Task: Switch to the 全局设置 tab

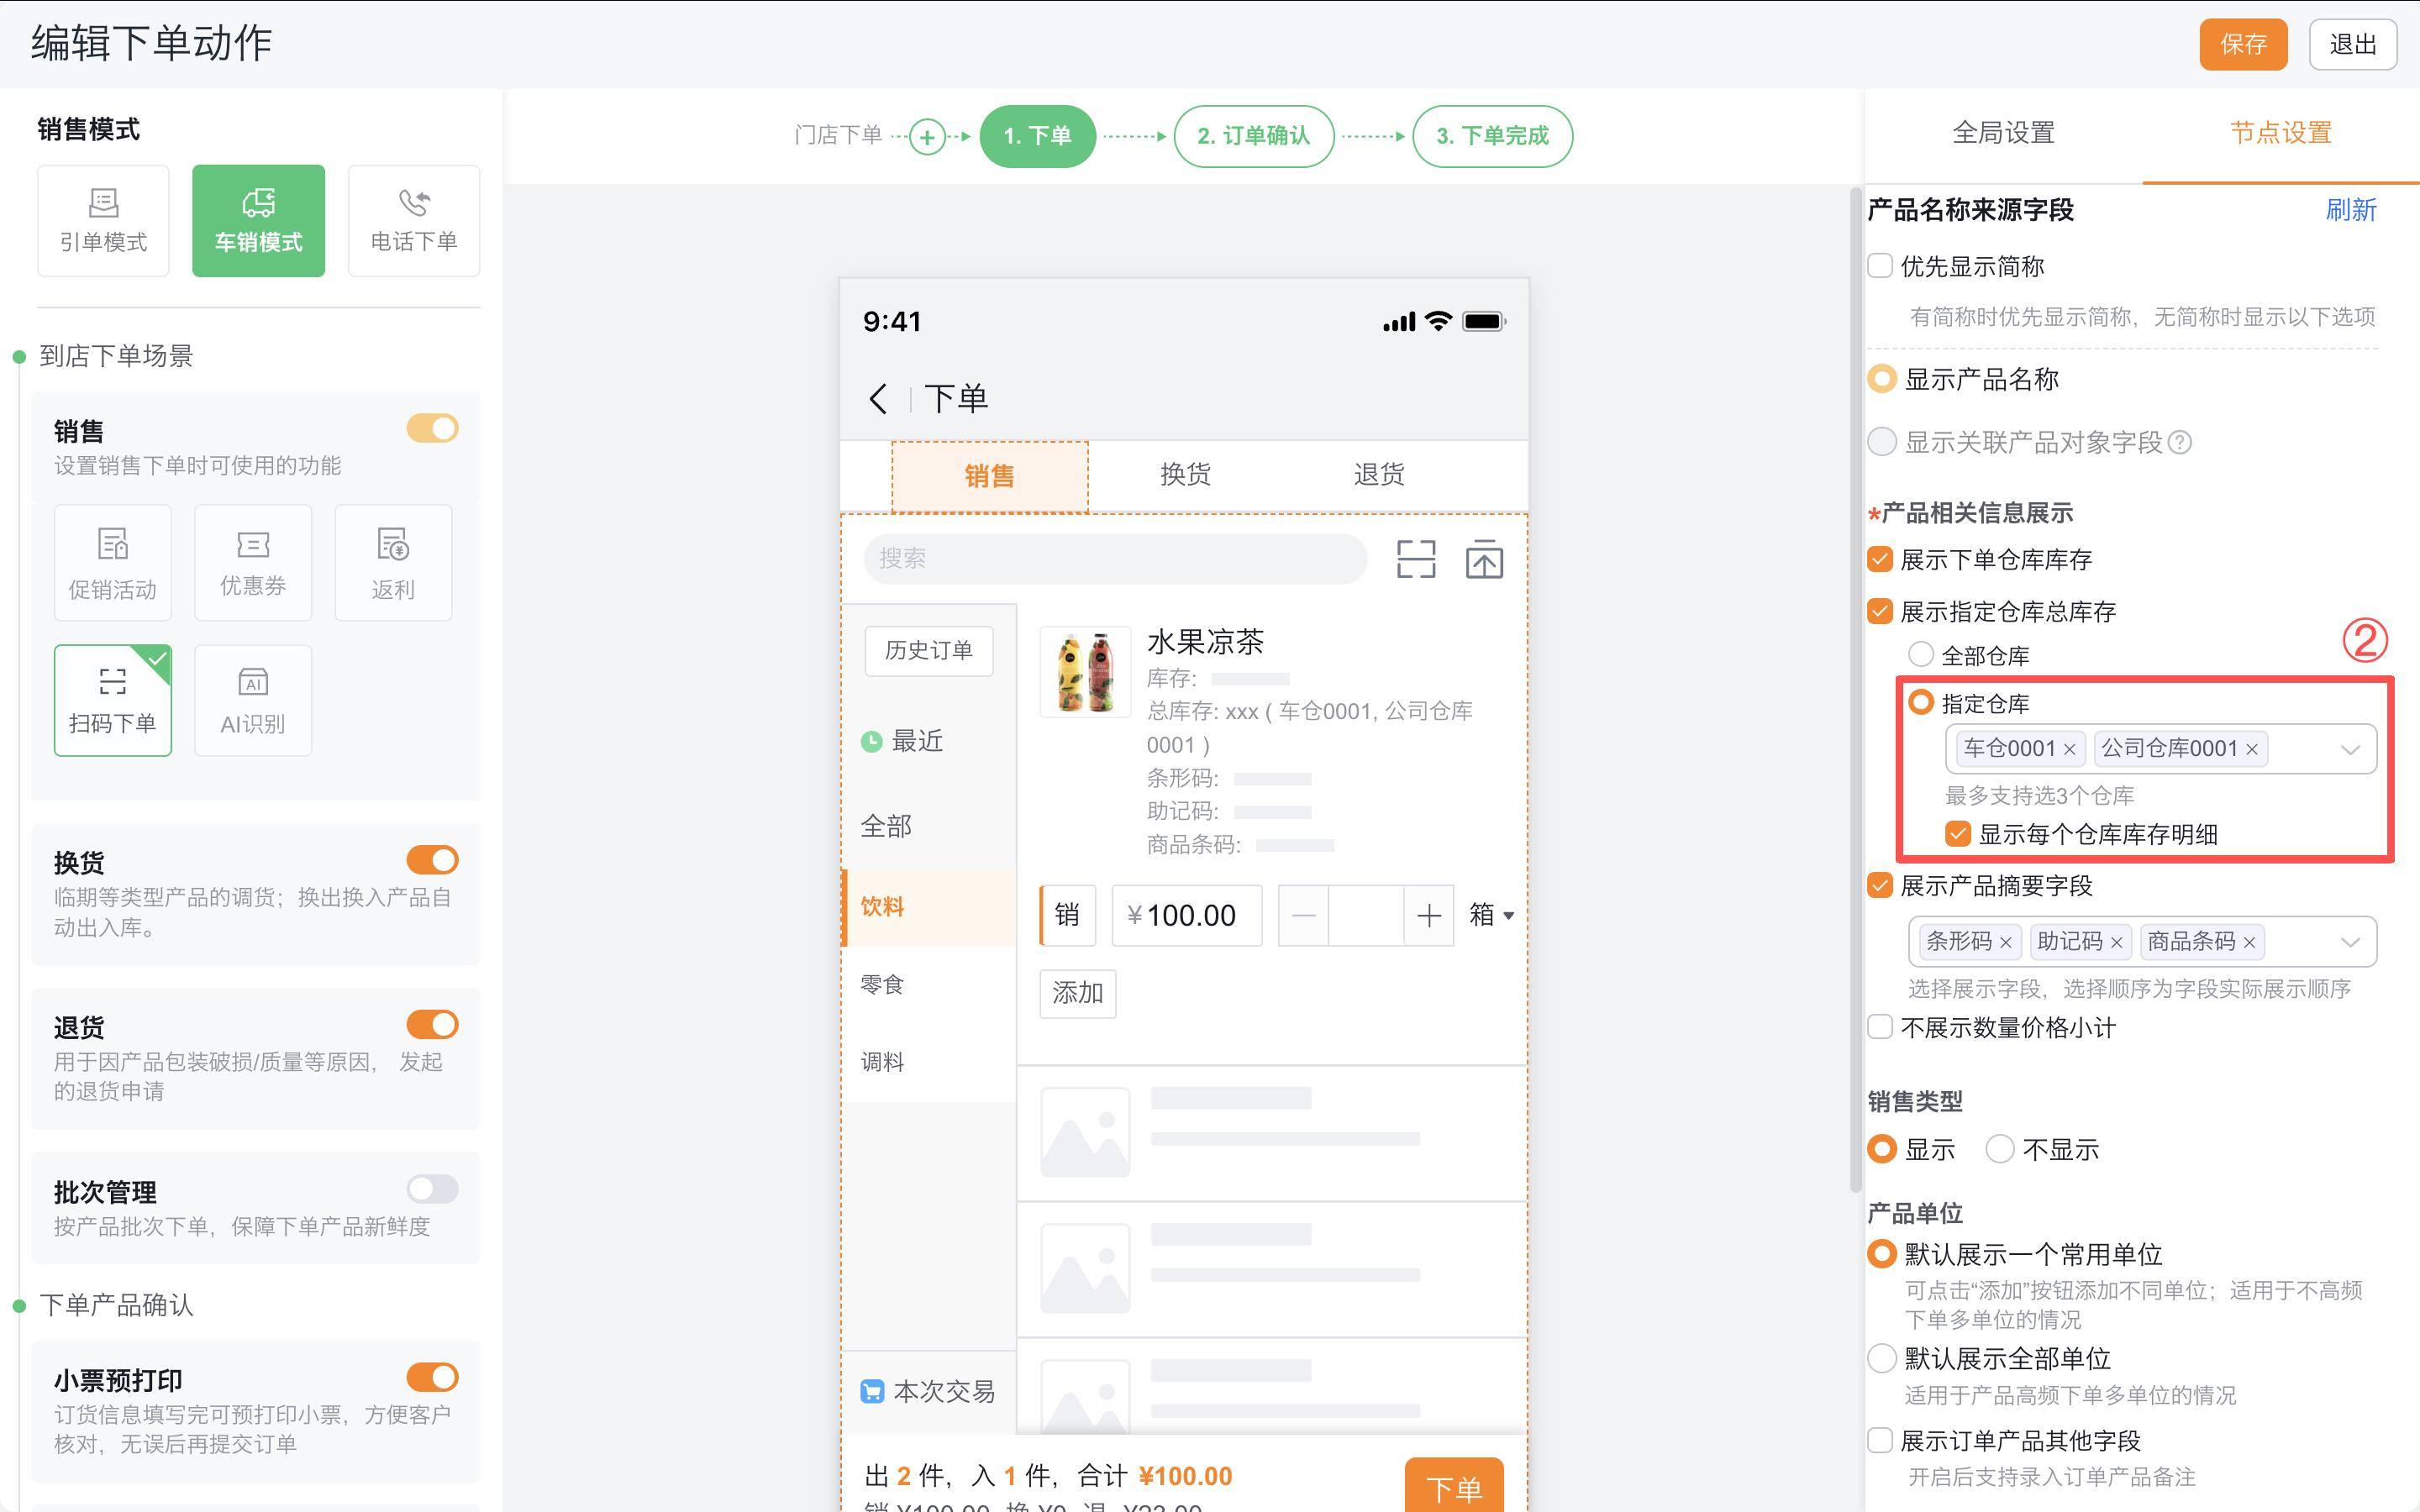Action: click(2003, 133)
